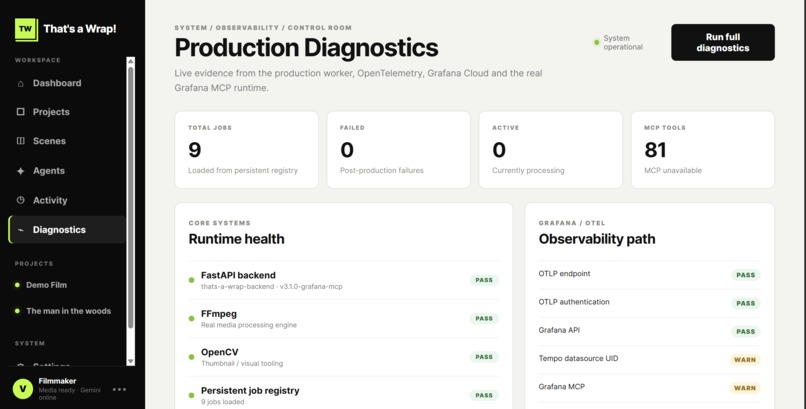Screen dimensions: 806x409
Task: Click the Scenes panel icon
Action: (21, 141)
